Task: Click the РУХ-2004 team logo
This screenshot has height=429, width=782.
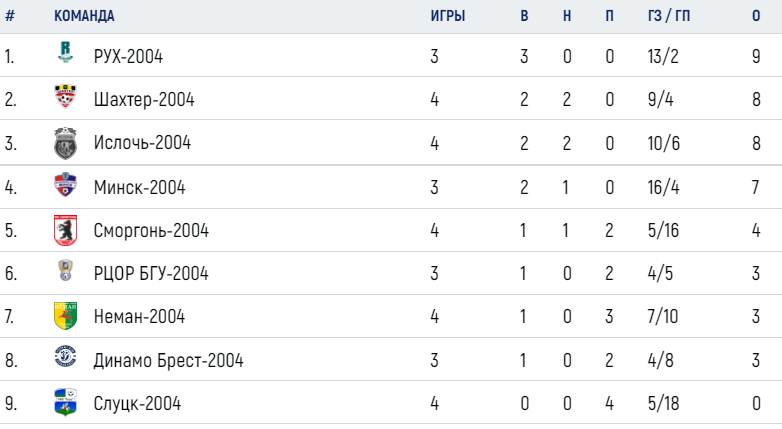Action: click(x=65, y=52)
